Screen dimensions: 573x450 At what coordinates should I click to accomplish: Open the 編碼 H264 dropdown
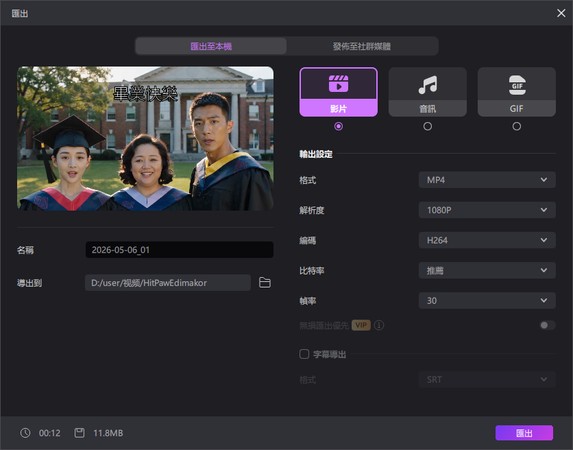pyautogui.click(x=487, y=240)
